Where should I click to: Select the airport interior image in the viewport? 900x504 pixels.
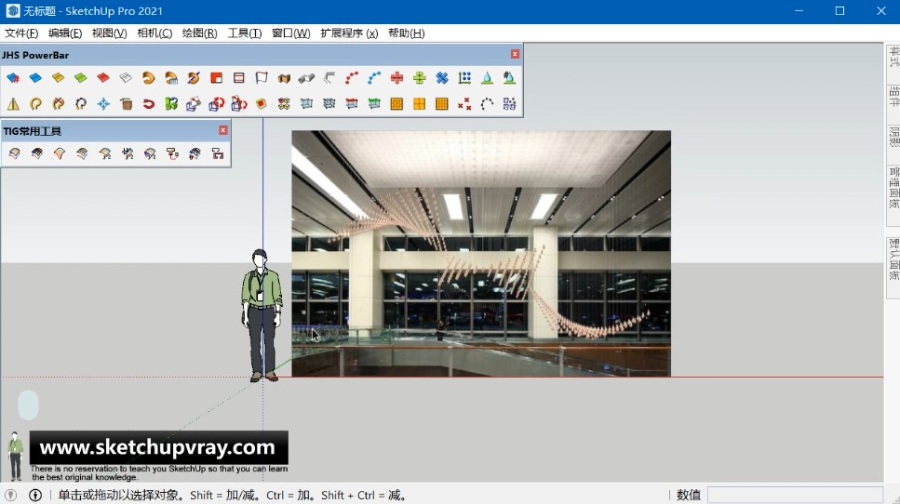pyautogui.click(x=481, y=253)
